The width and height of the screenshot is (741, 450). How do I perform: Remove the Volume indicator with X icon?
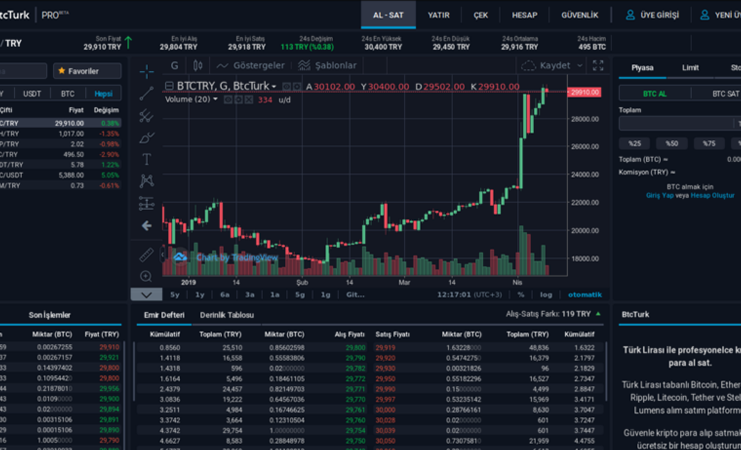[x=249, y=100]
